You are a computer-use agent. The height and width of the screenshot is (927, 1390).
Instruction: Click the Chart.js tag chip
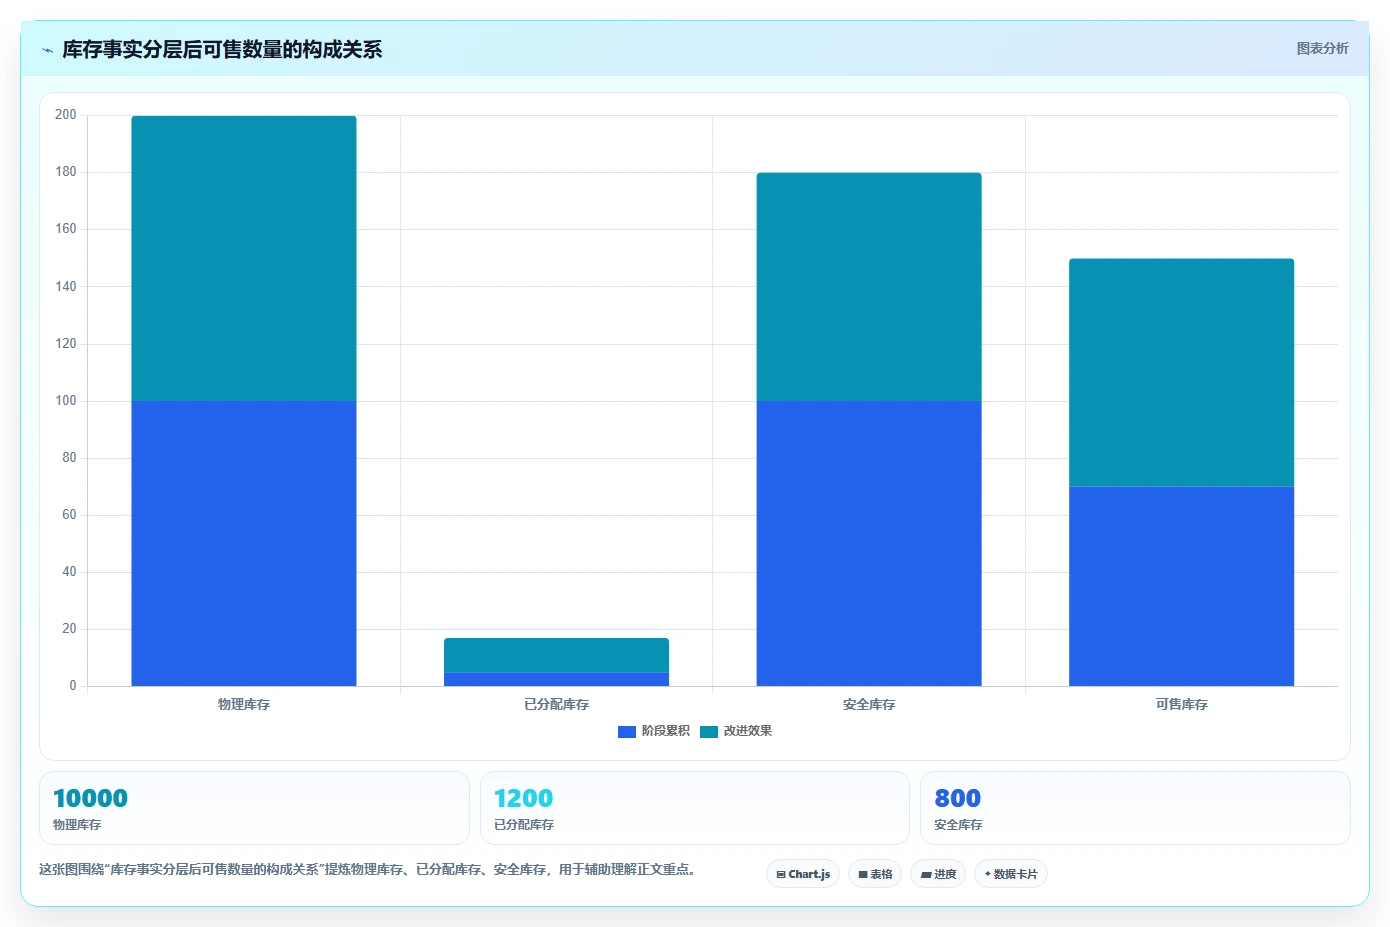tap(803, 874)
